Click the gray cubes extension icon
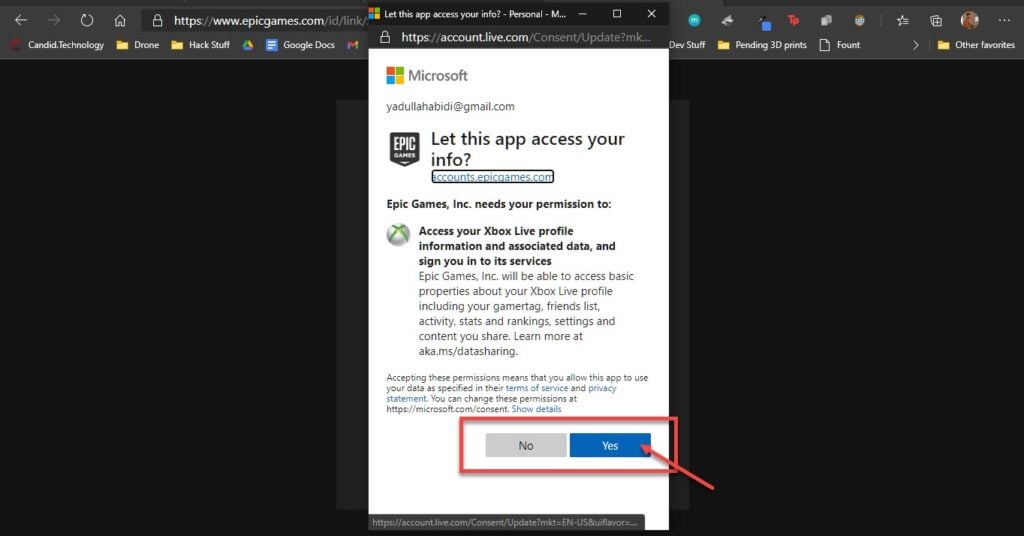1024x536 pixels. (x=826, y=20)
